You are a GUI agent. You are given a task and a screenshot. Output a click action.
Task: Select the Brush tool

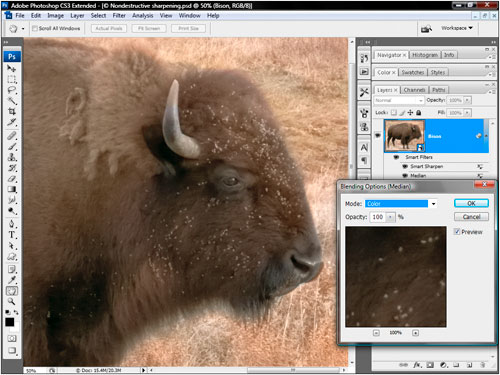[12, 146]
